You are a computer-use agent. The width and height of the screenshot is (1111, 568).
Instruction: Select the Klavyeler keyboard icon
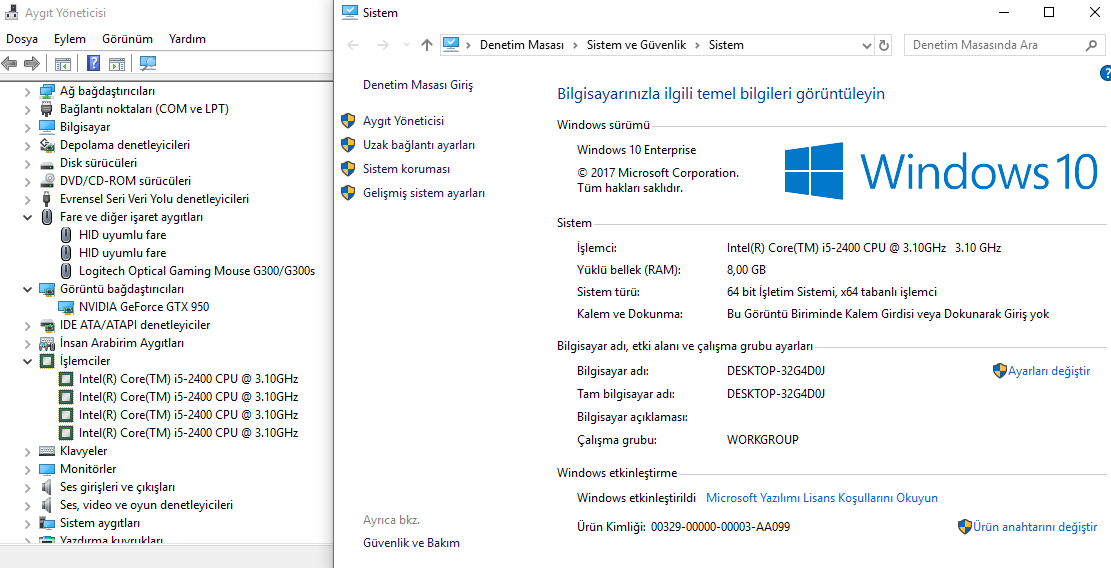[47, 451]
